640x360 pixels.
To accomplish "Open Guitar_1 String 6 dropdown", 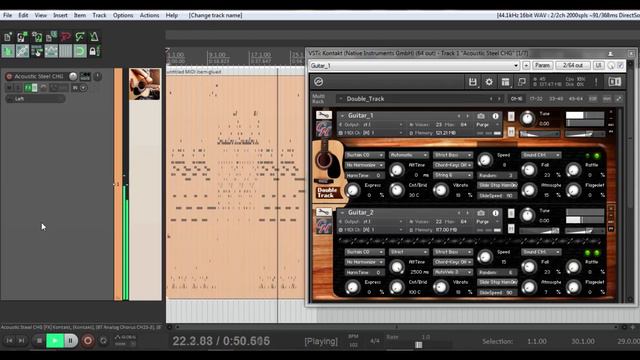I will click(x=453, y=175).
